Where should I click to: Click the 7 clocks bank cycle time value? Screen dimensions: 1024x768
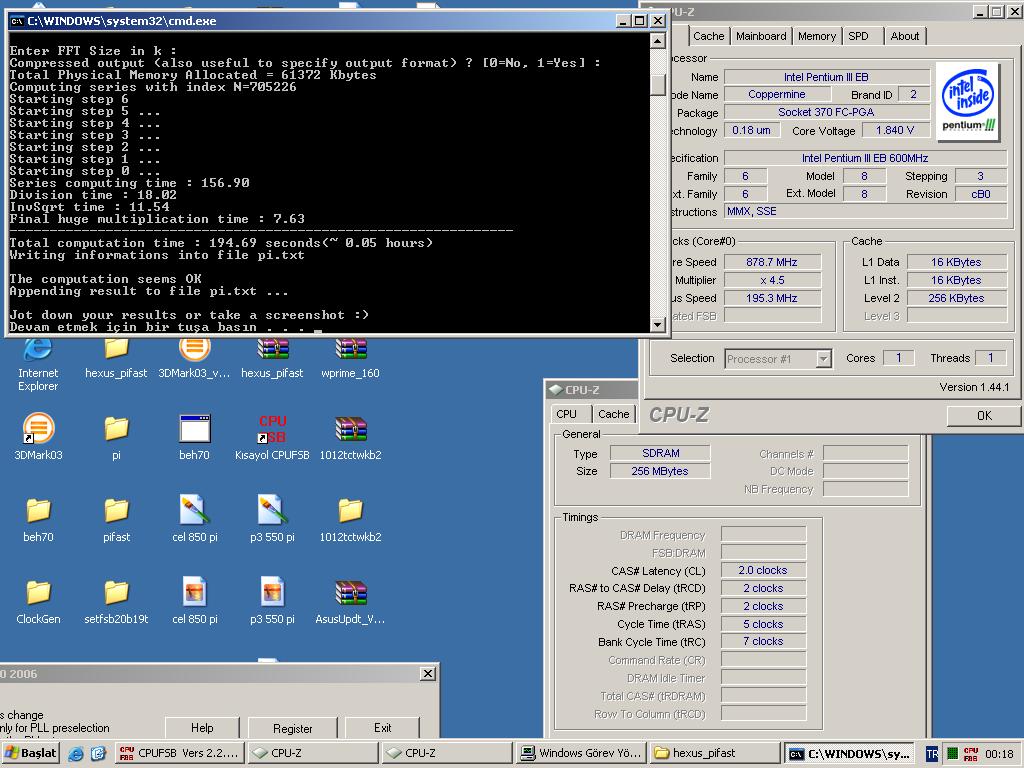tap(763, 641)
